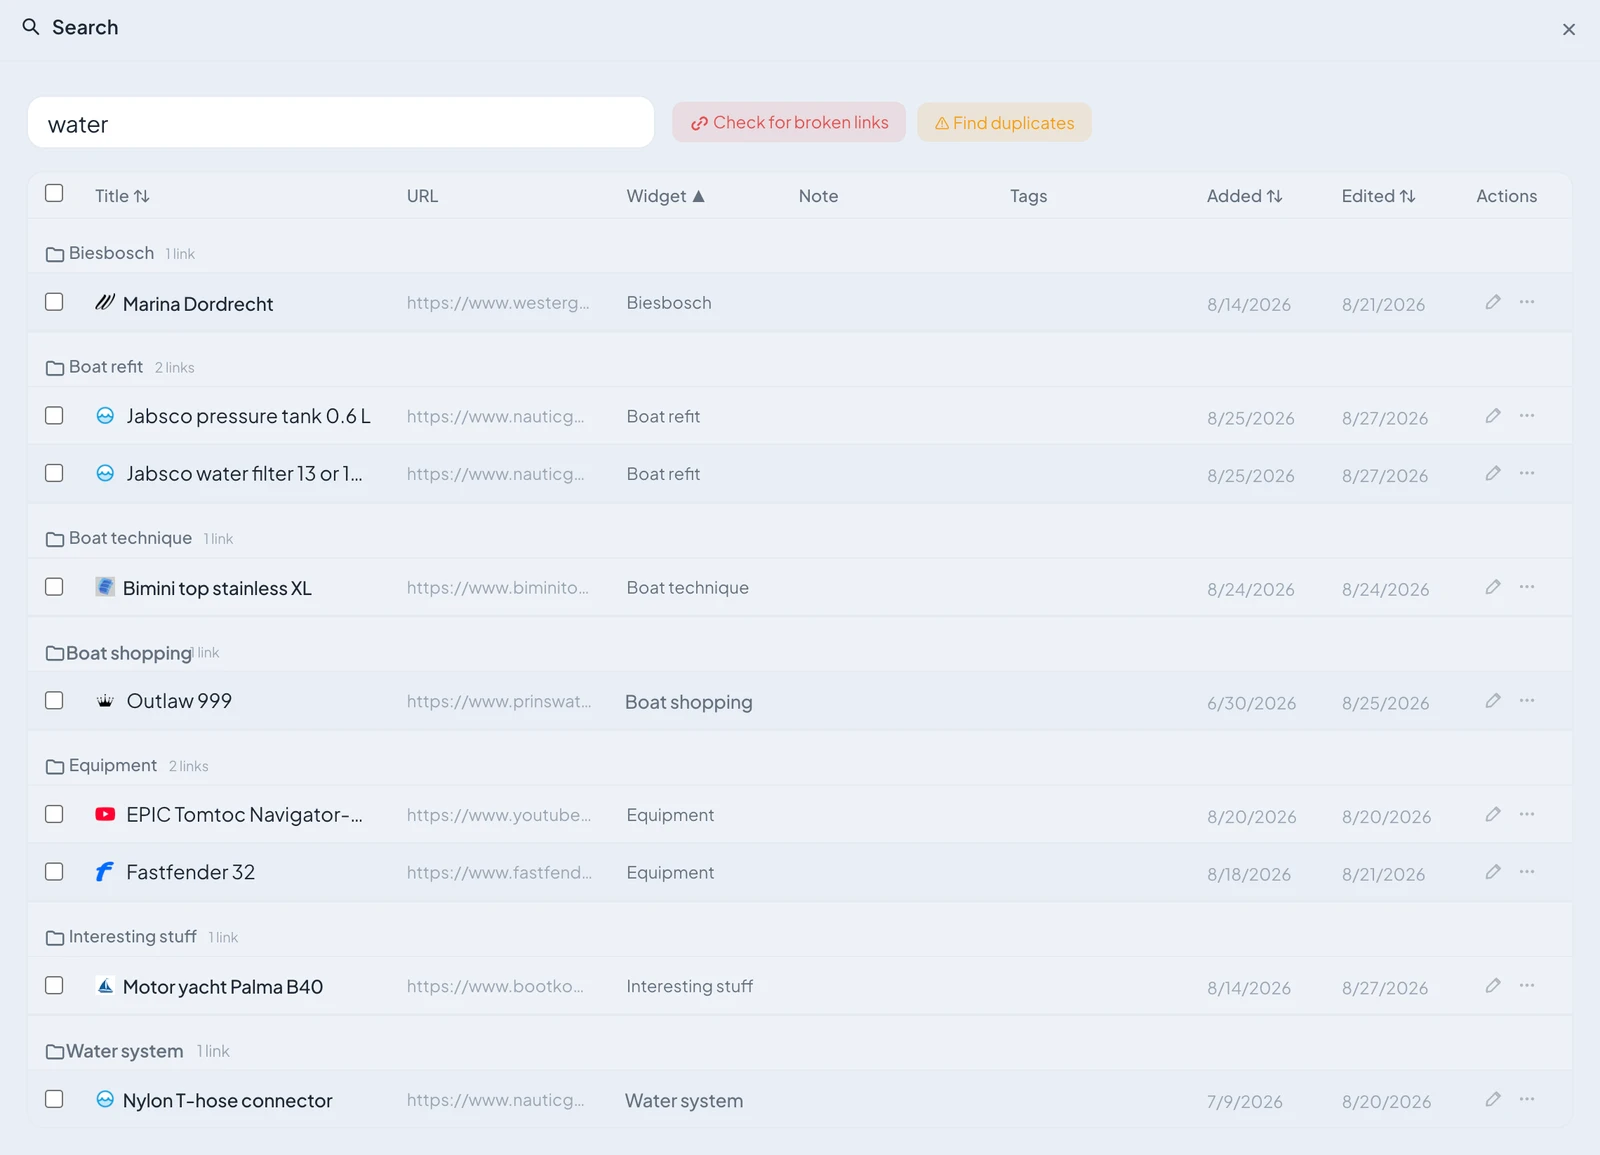Click the Fastfender 32 favicon

(105, 872)
